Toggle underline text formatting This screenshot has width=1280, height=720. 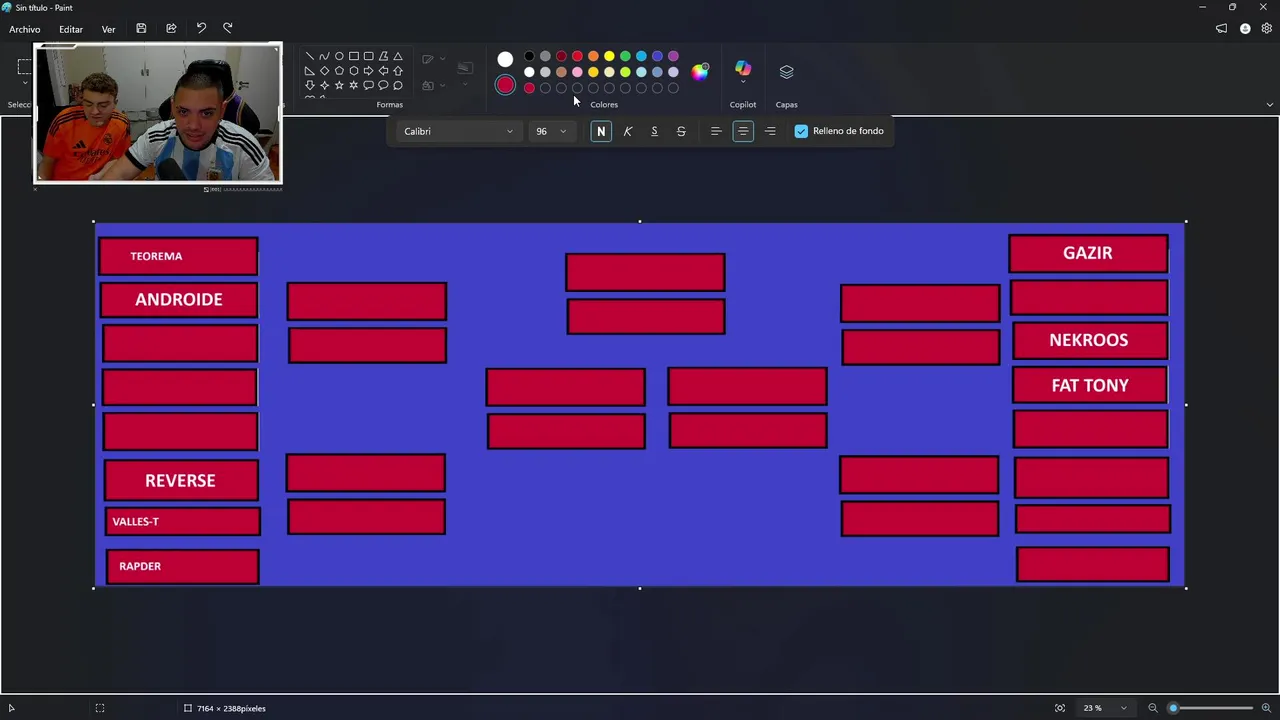654,131
